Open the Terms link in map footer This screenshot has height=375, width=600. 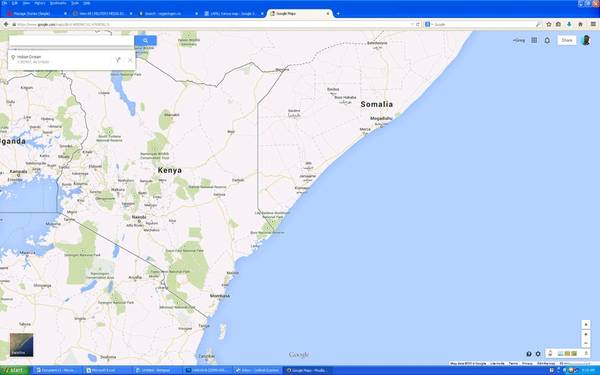(x=513, y=364)
